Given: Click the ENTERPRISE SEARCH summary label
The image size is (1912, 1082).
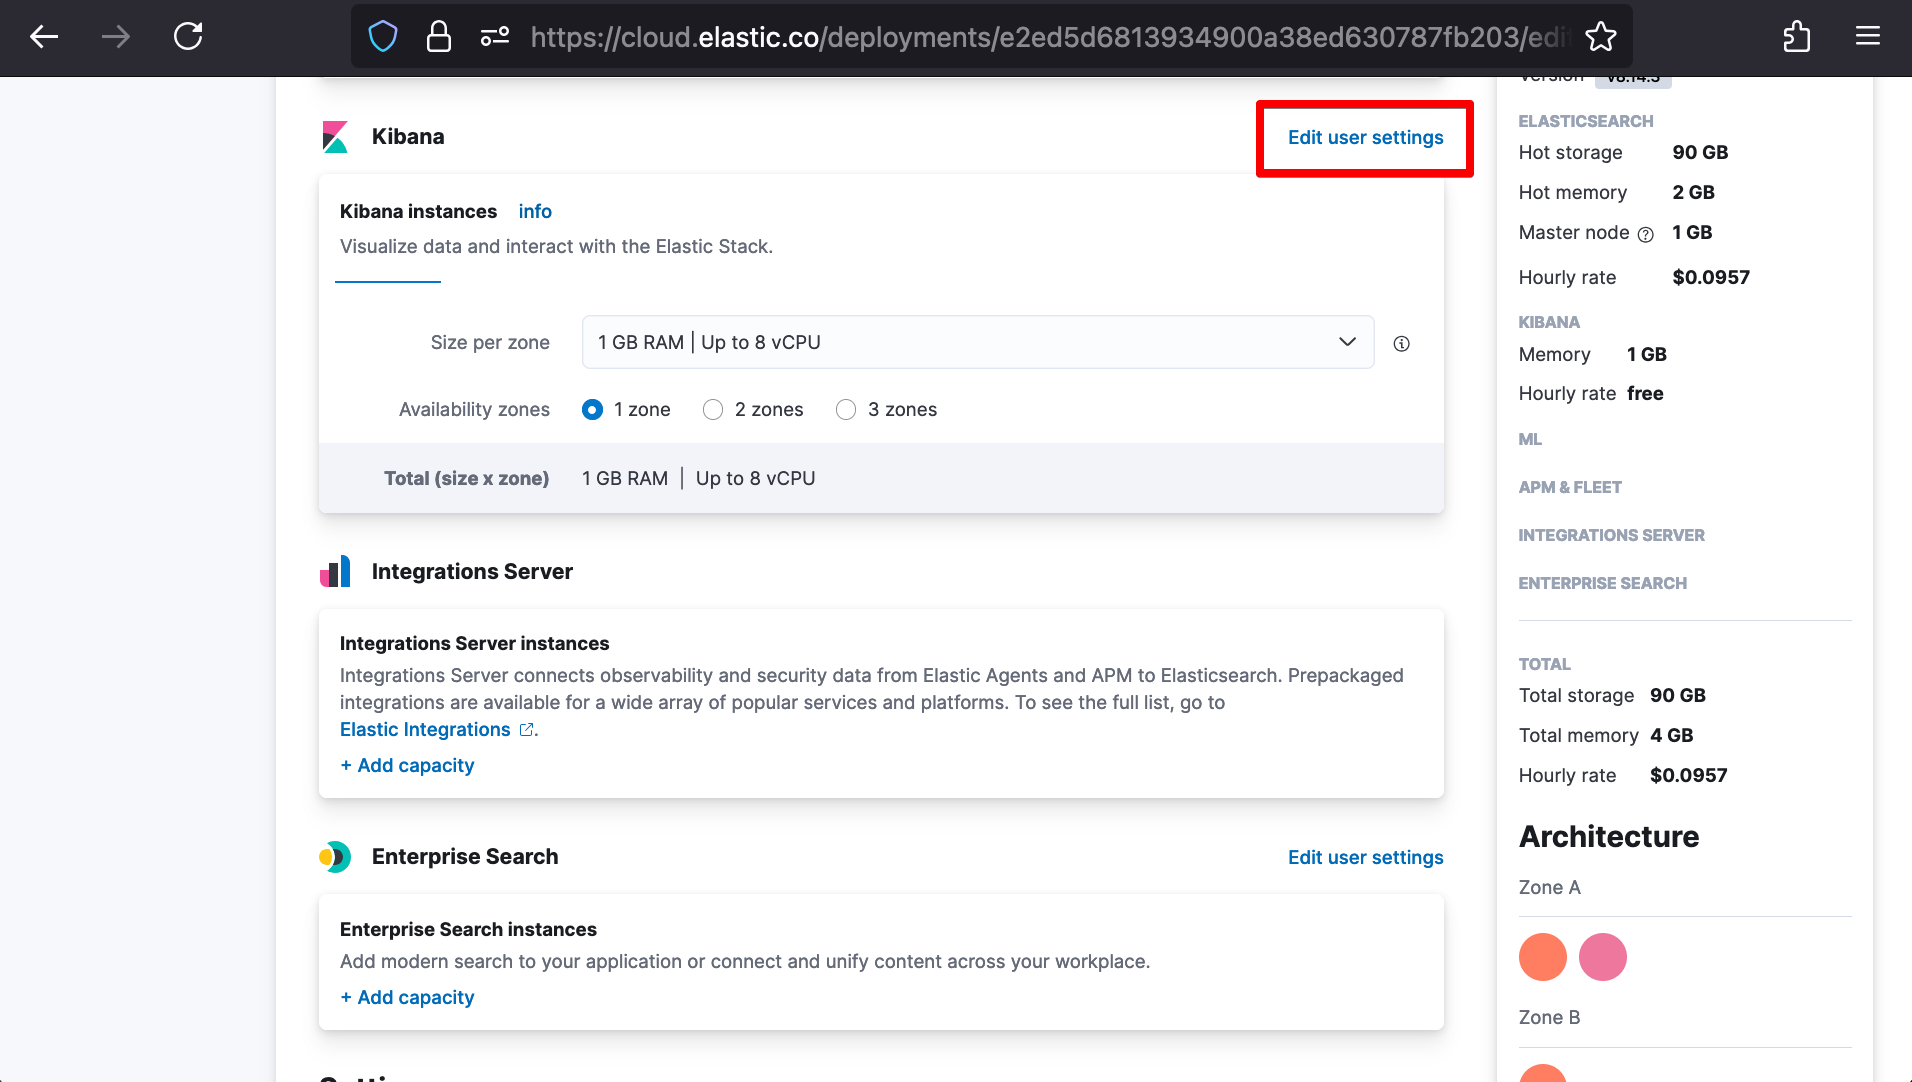Looking at the screenshot, I should pos(1602,583).
